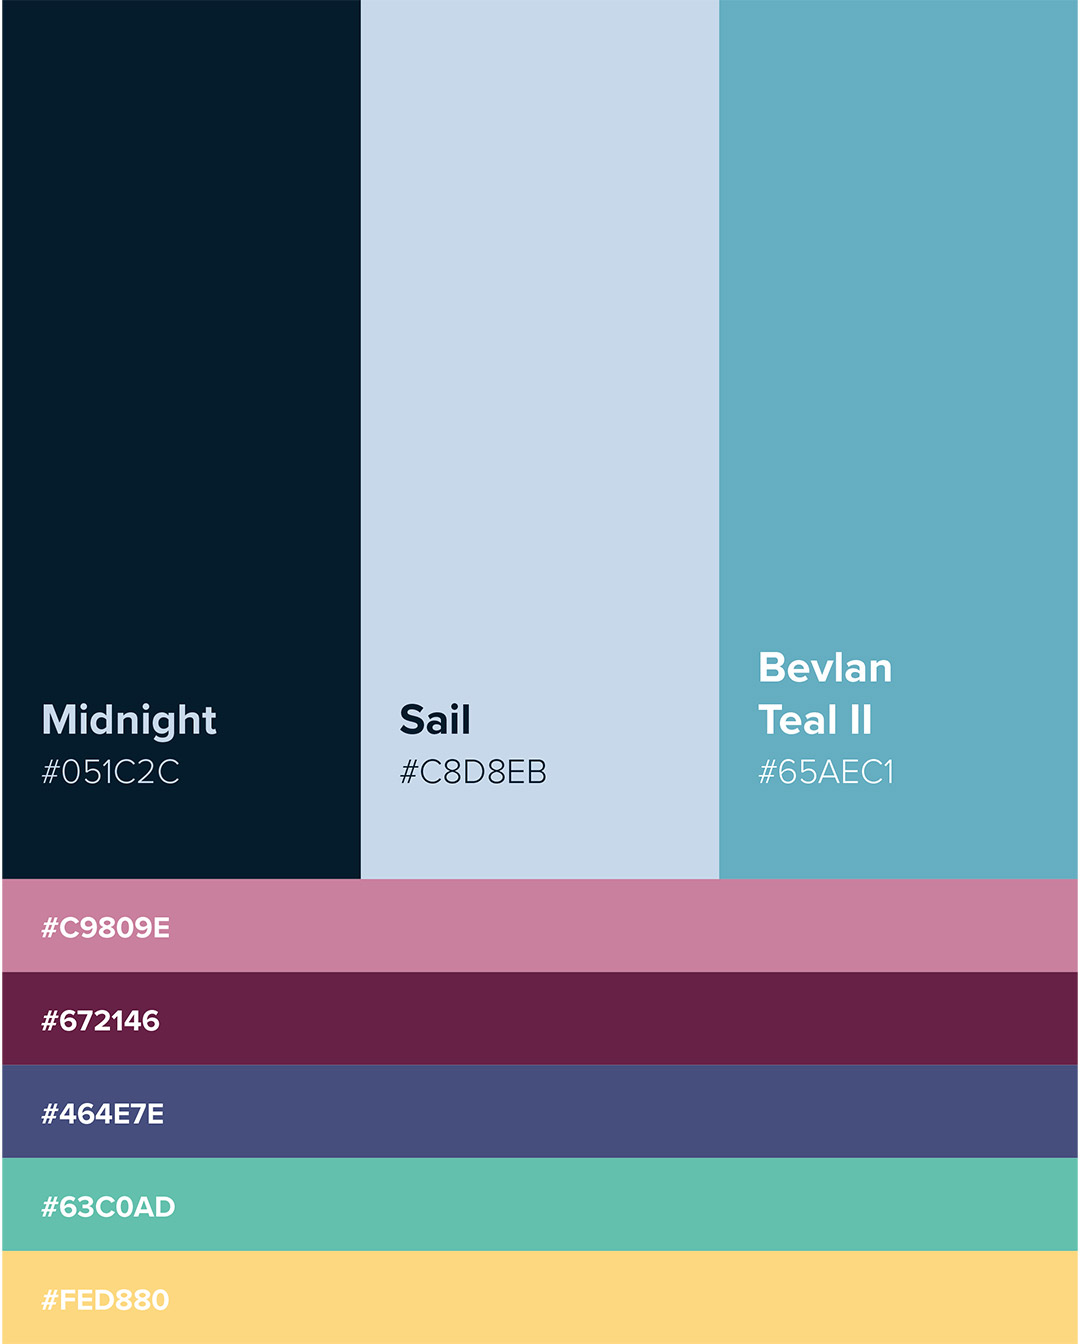Click the #672146 hex label
This screenshot has height=1344, width=1080.
101,1021
